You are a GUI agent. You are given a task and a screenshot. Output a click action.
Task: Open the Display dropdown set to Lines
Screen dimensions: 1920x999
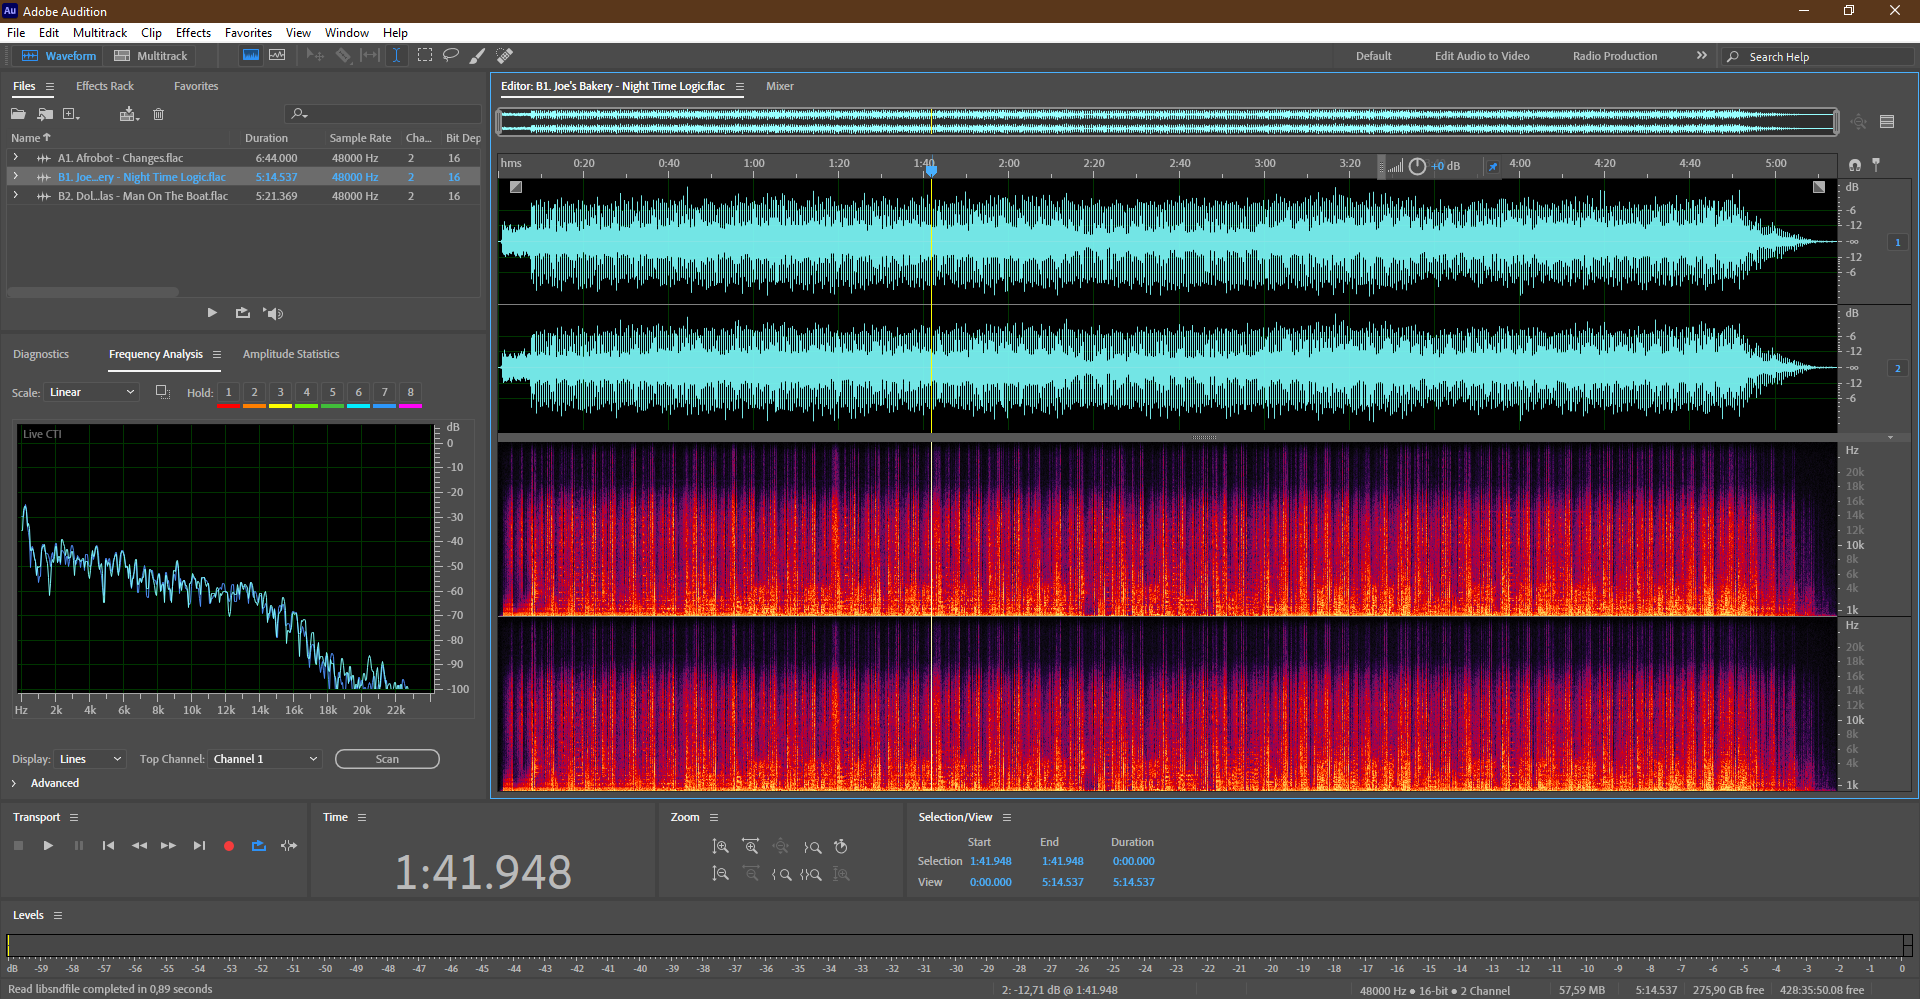coord(89,759)
